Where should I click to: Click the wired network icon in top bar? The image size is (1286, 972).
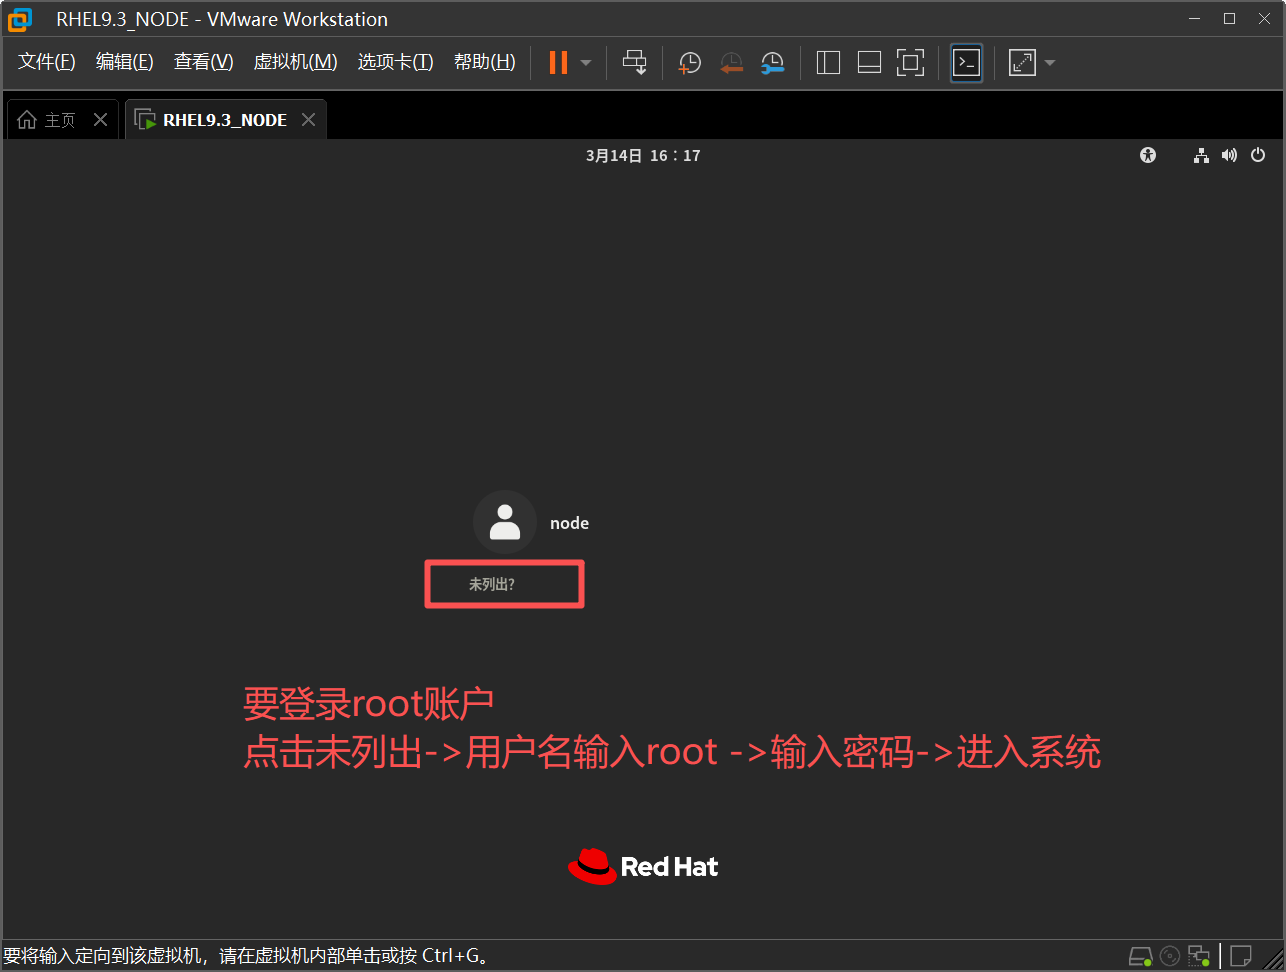click(1201, 155)
